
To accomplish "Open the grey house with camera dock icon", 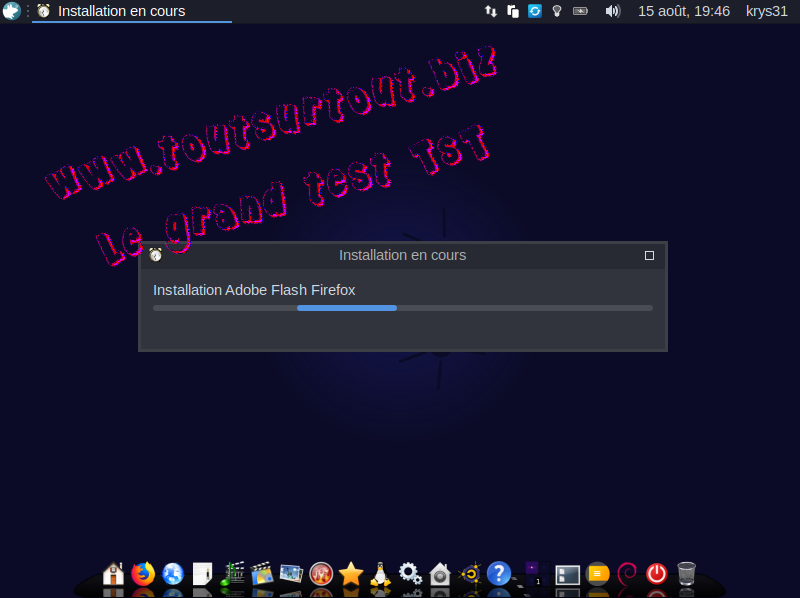I will 440,574.
